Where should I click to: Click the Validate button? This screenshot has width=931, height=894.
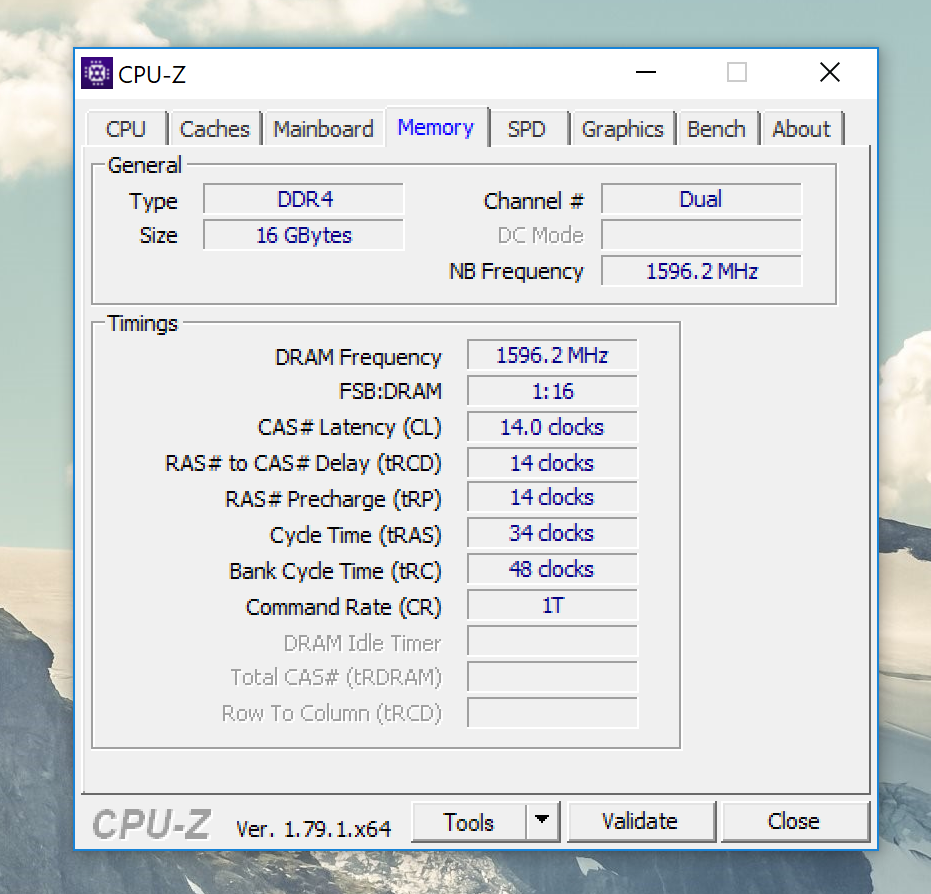click(x=640, y=822)
